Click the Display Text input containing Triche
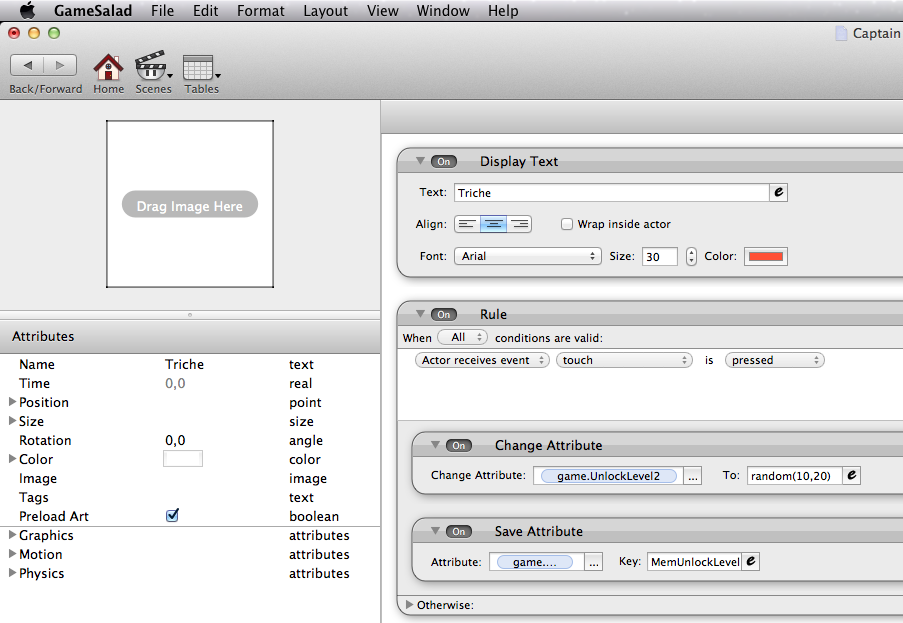 (611, 193)
